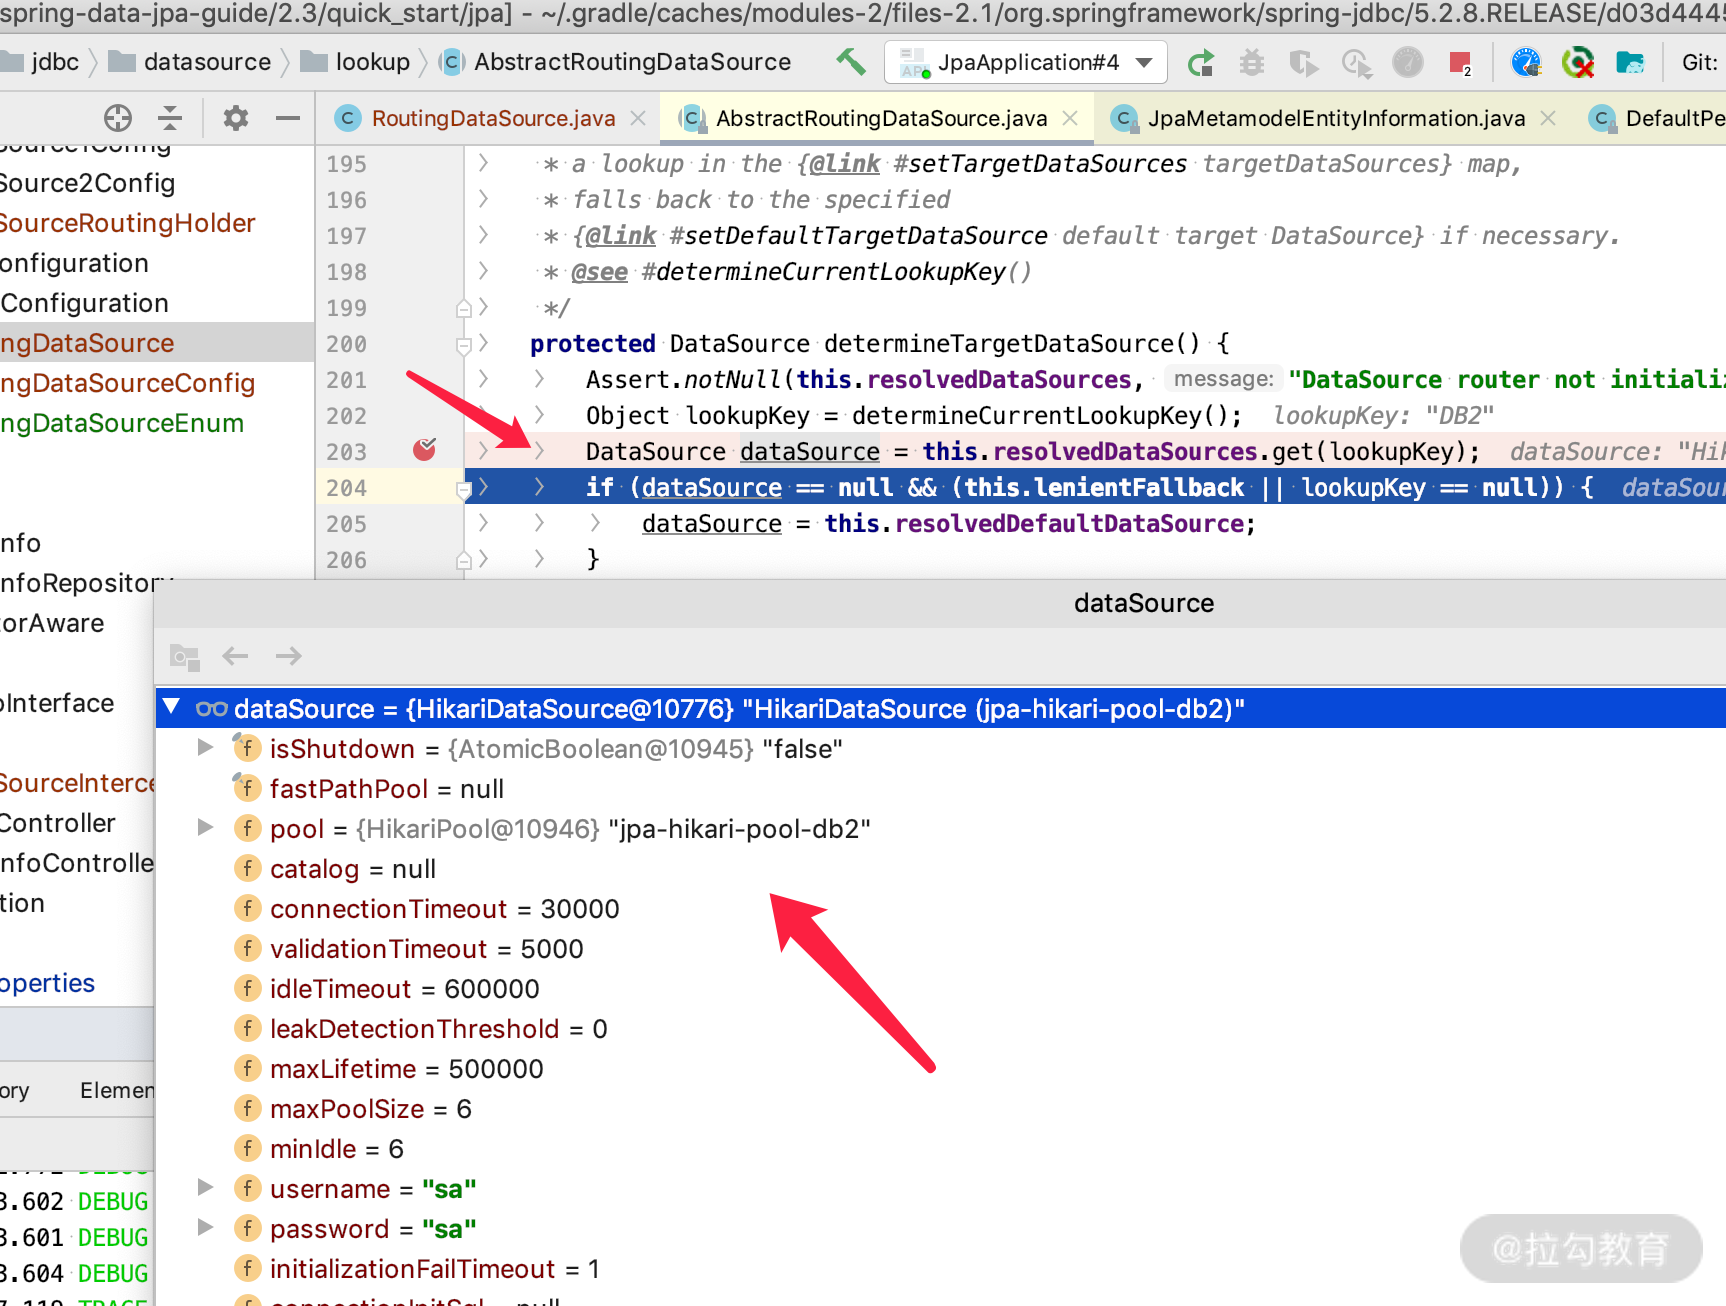This screenshot has height=1306, width=1726.
Task: Expand the isShutdown field node
Action: [205, 747]
